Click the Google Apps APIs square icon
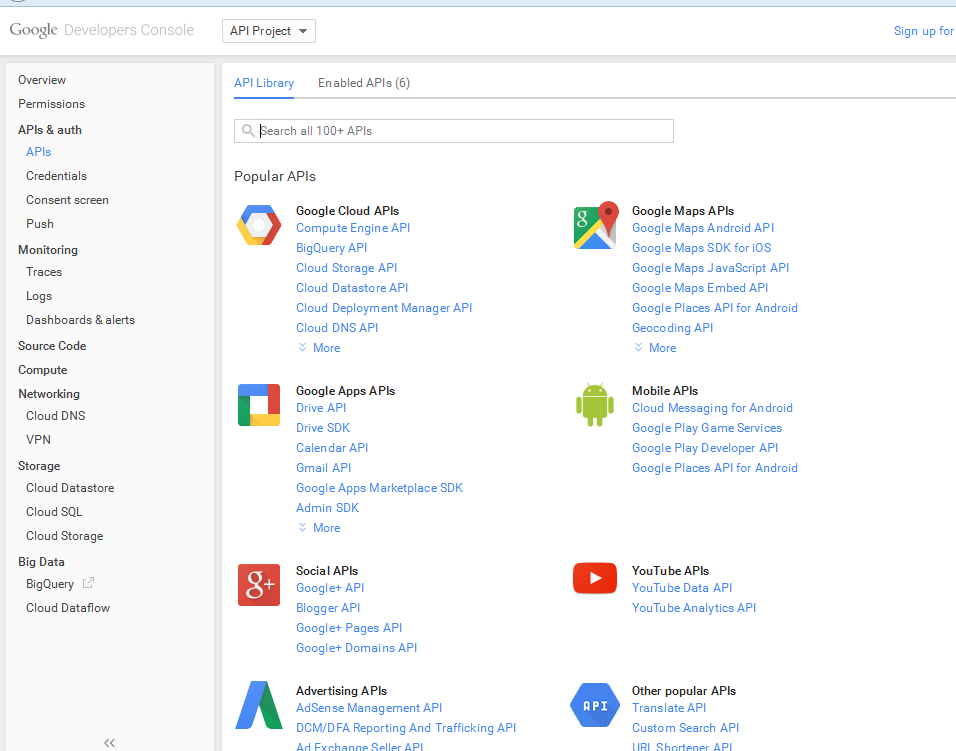The image size is (956, 751). coord(259,405)
